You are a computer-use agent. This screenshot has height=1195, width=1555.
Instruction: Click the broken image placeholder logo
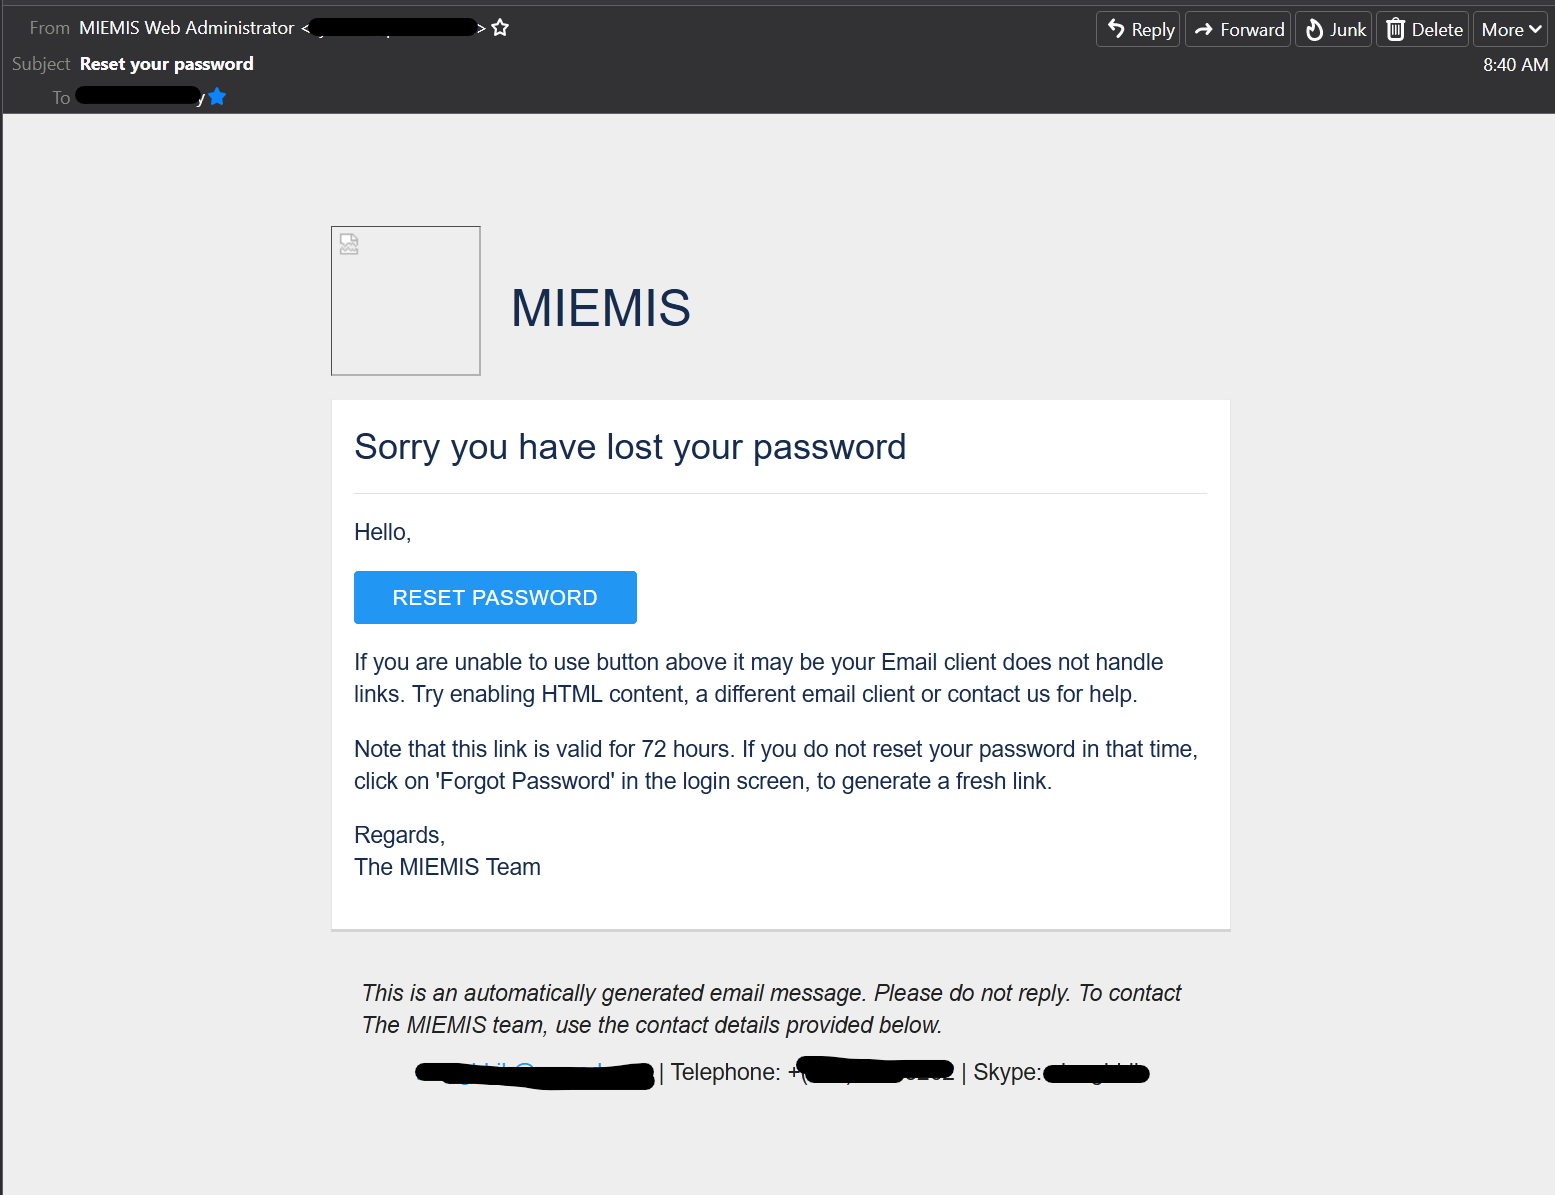(x=406, y=301)
